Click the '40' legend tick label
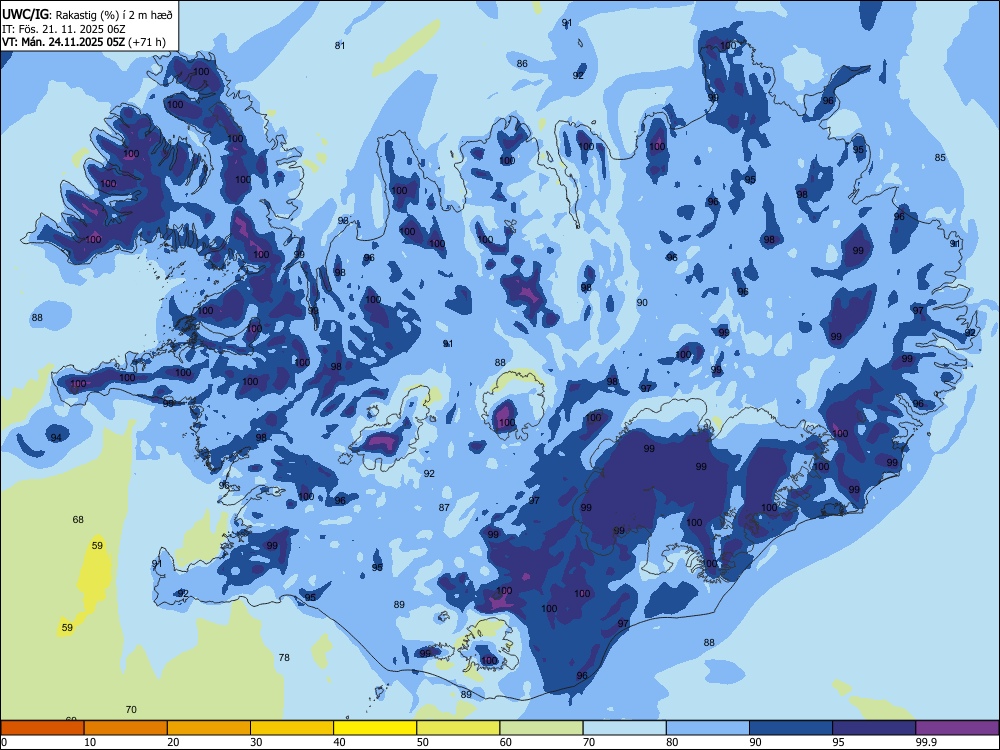 tap(339, 742)
